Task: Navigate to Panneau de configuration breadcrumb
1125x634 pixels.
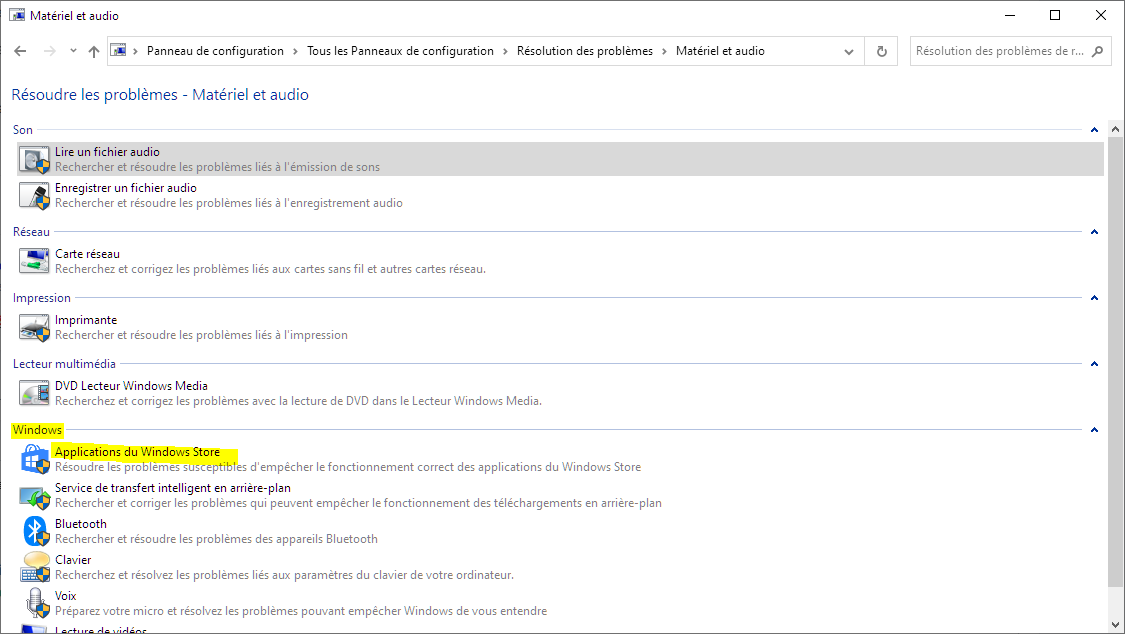Action: click(x=215, y=51)
